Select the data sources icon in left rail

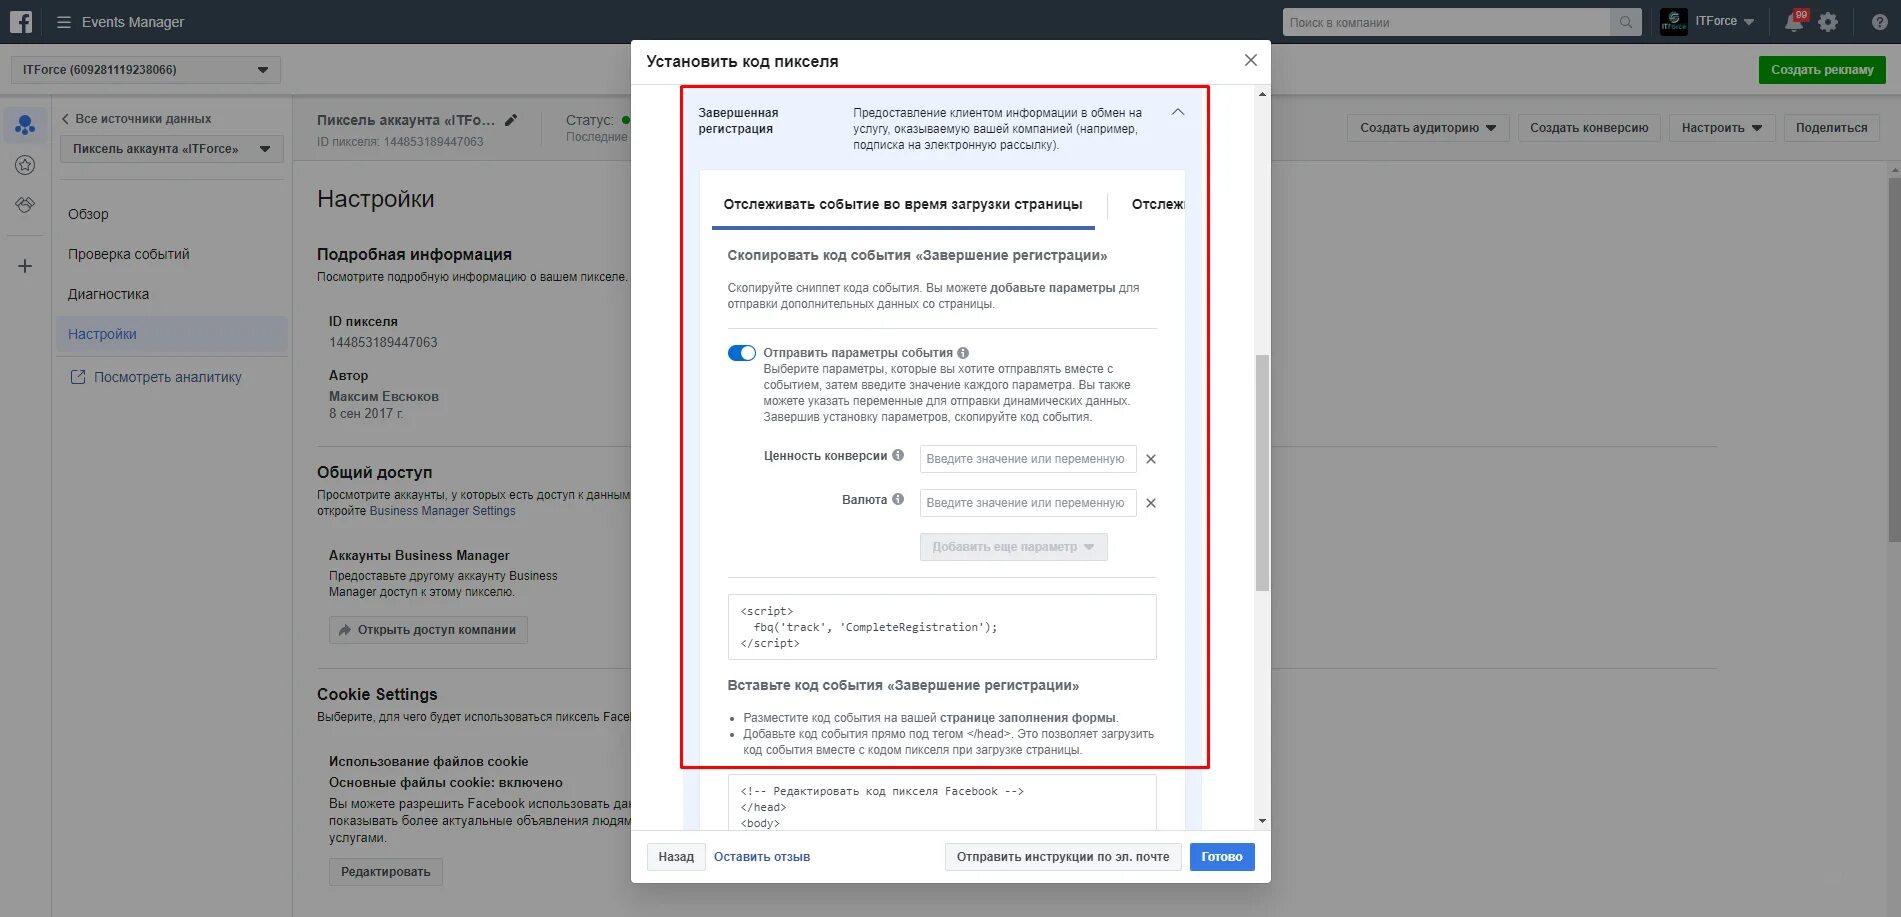(x=25, y=125)
